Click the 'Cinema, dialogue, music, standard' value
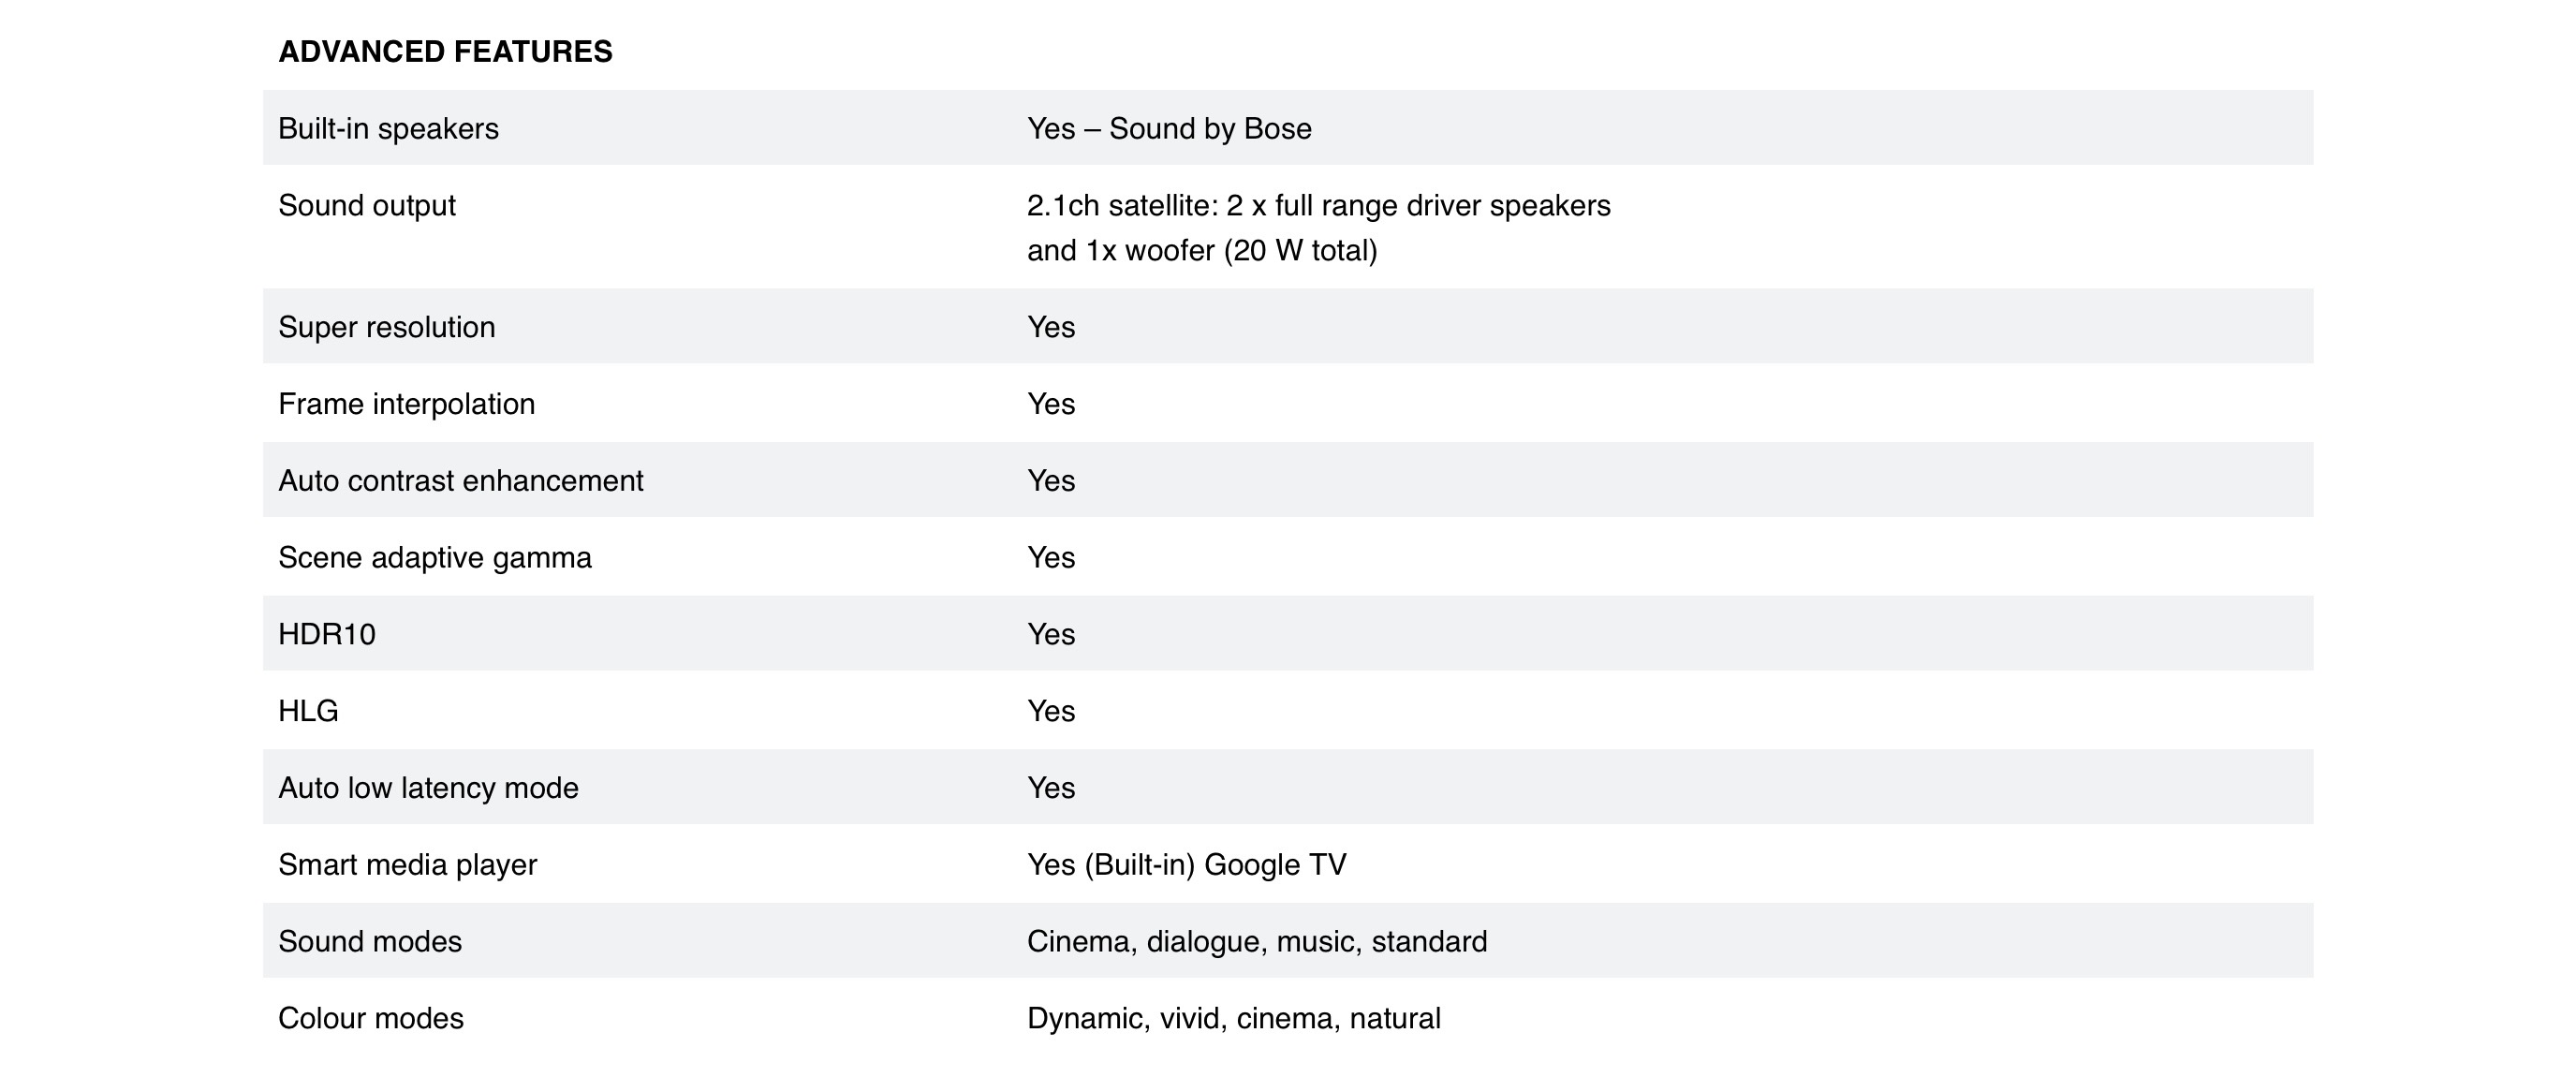Viewport: 2576px width, 1077px height. (1257, 942)
